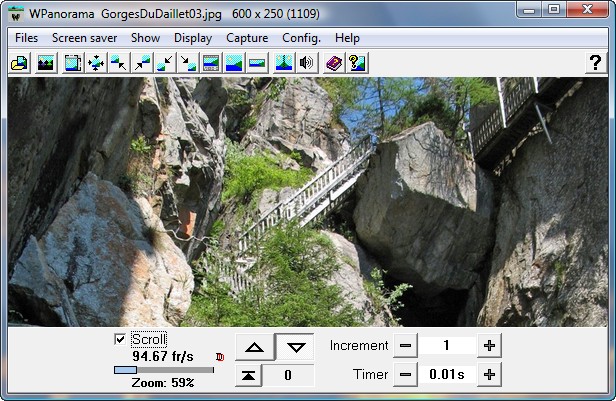Uncheck the Scroll checkbox
The image size is (616, 401).
(x=120, y=339)
